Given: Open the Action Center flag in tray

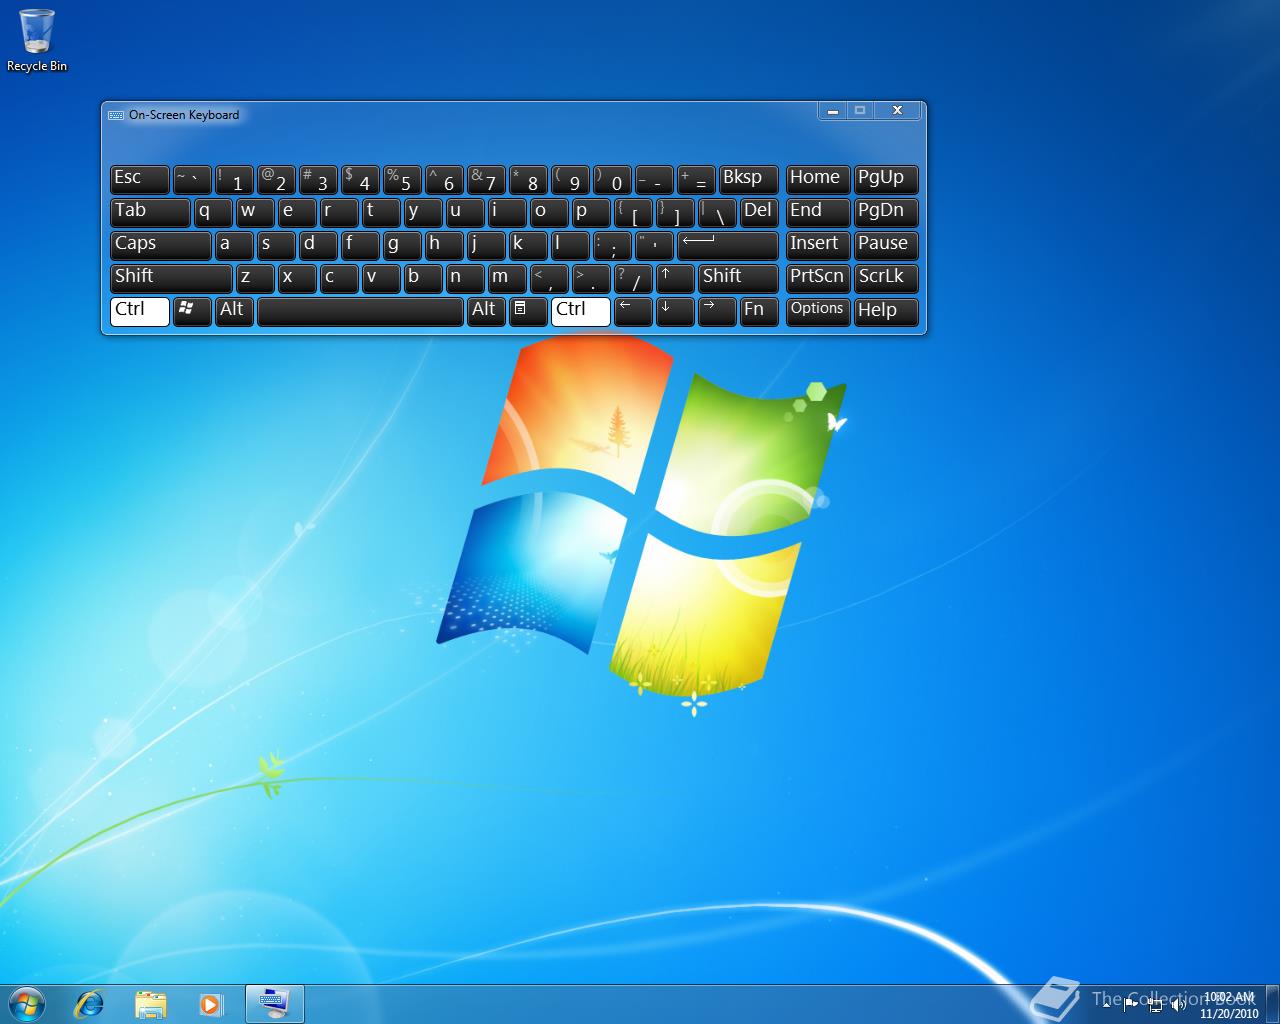Looking at the screenshot, I should click(x=1131, y=1005).
